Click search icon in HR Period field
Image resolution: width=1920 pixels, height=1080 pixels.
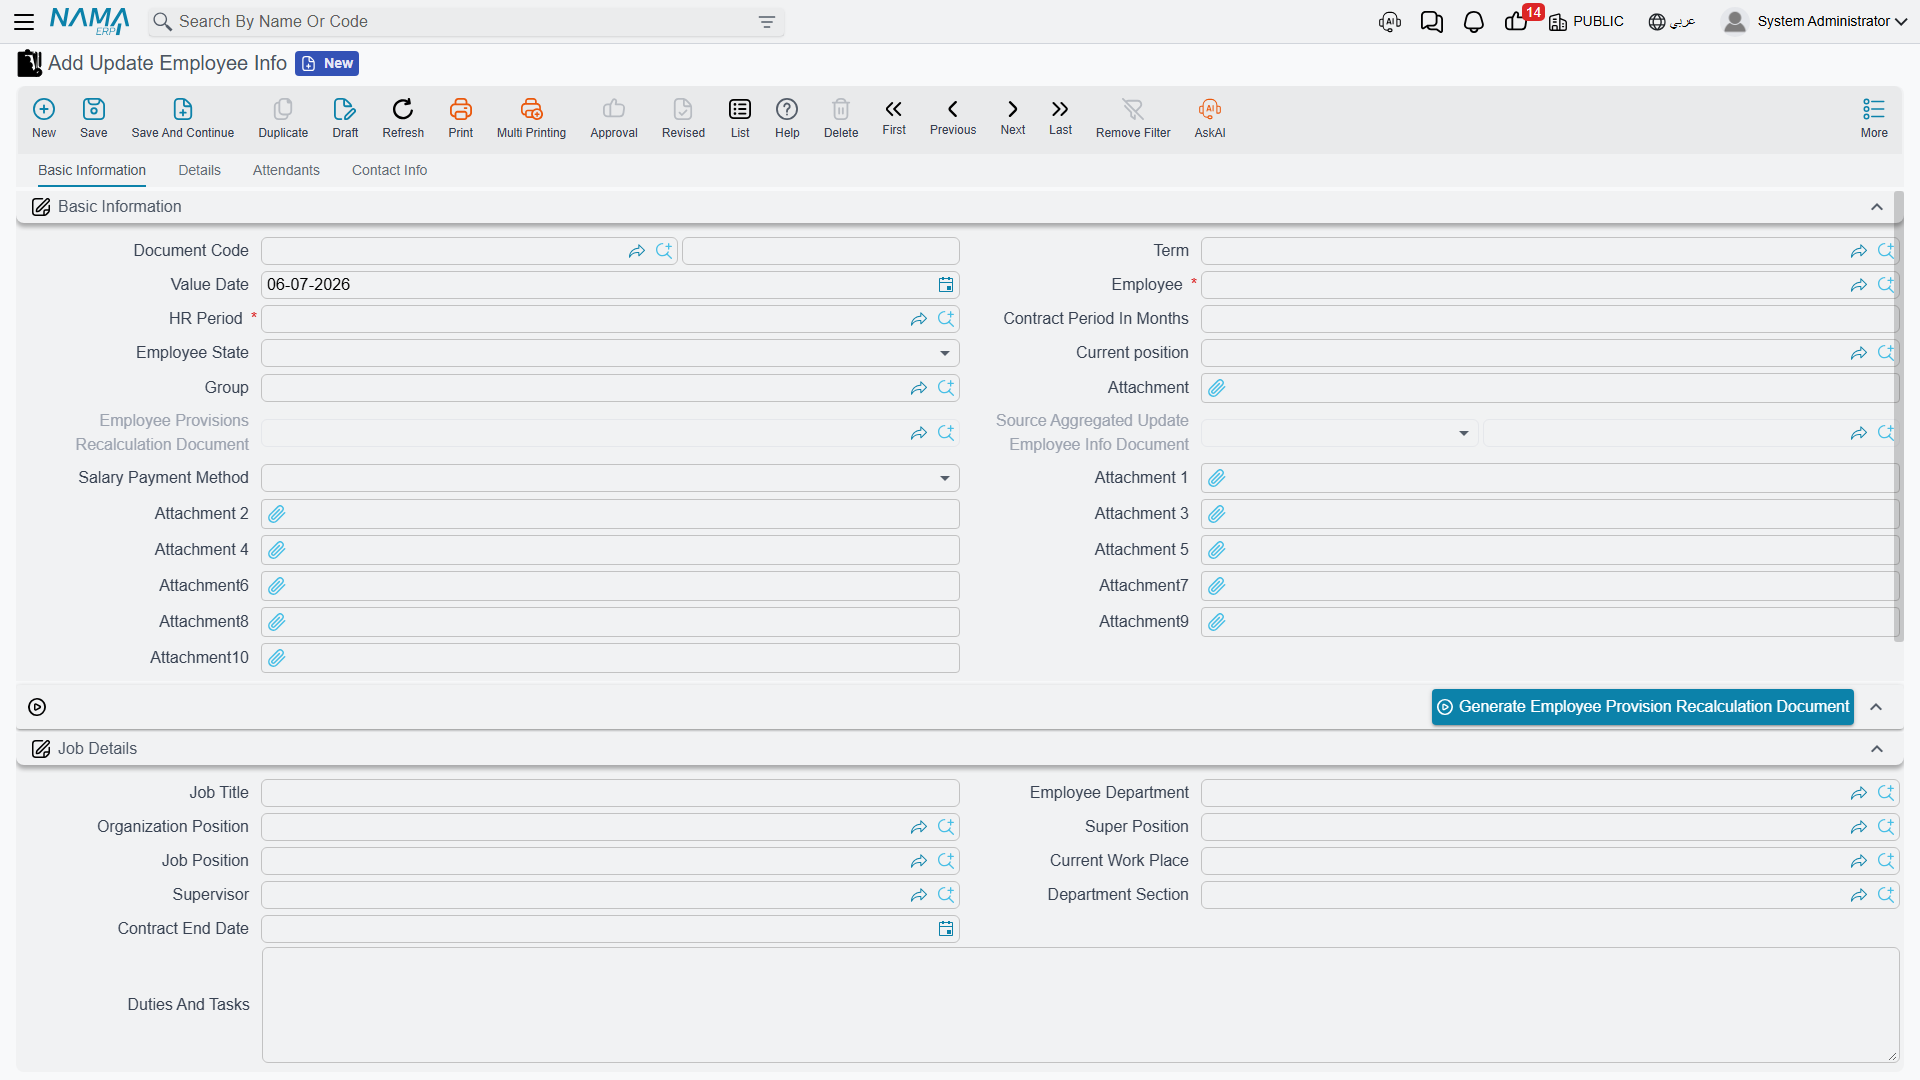click(946, 319)
